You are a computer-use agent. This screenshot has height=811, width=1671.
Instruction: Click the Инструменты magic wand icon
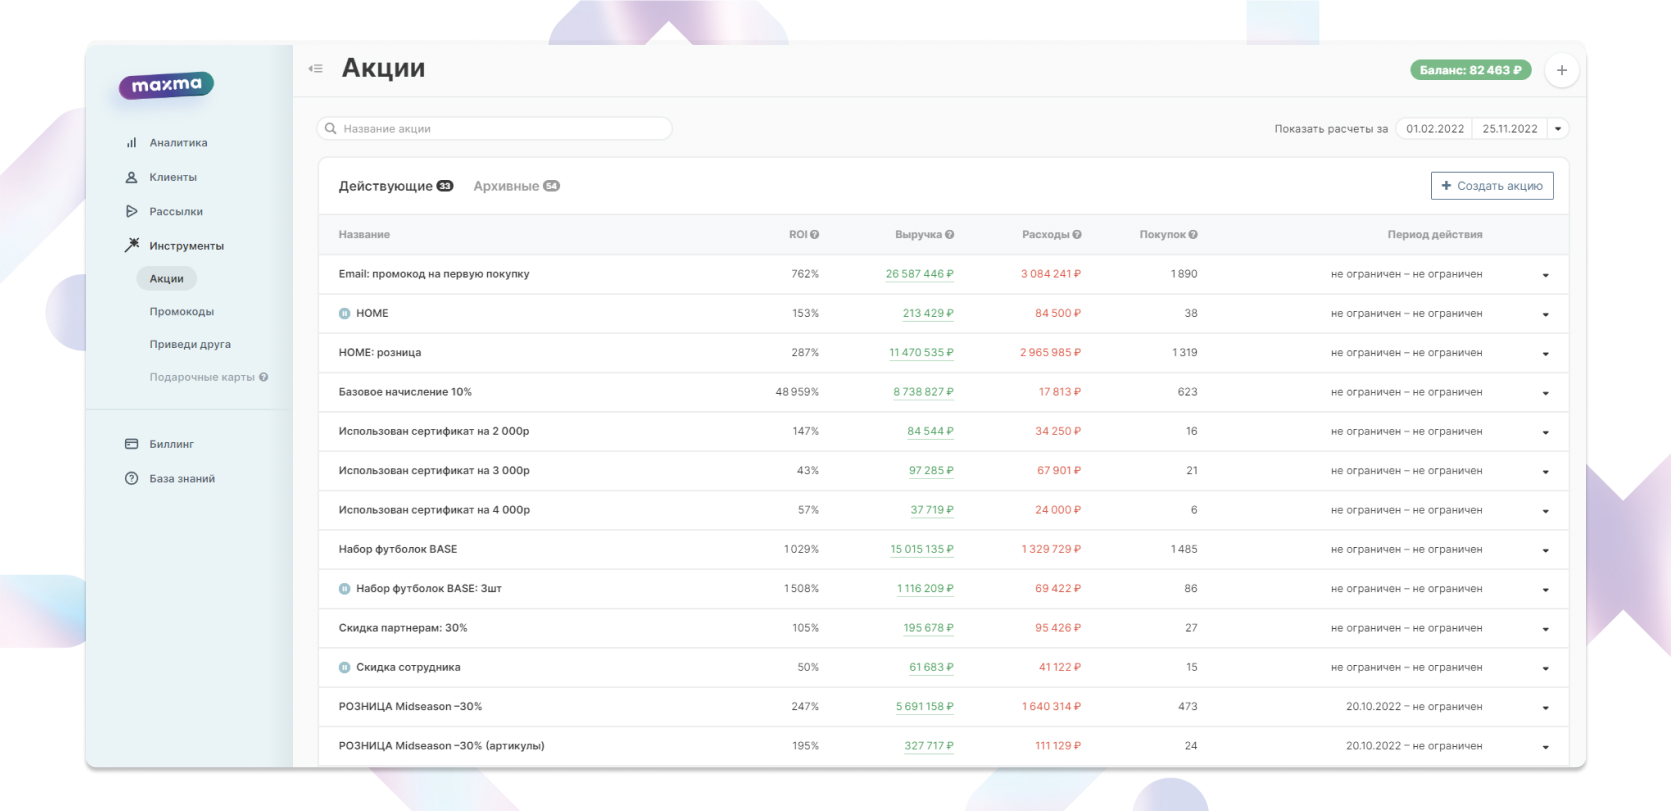(x=131, y=245)
